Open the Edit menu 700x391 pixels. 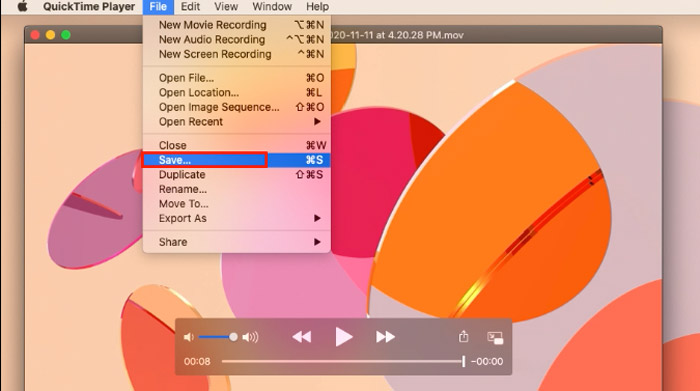(x=190, y=7)
